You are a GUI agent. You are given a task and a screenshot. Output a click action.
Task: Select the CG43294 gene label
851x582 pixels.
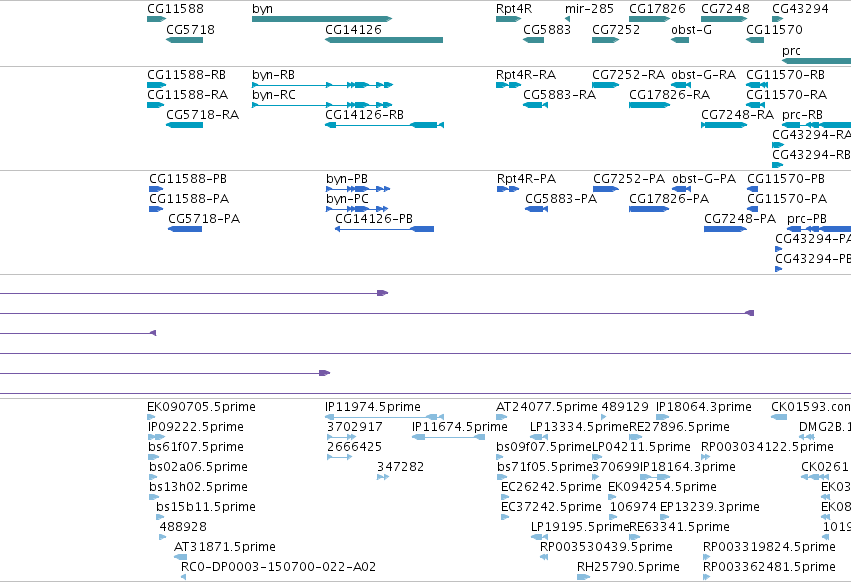(800, 9)
